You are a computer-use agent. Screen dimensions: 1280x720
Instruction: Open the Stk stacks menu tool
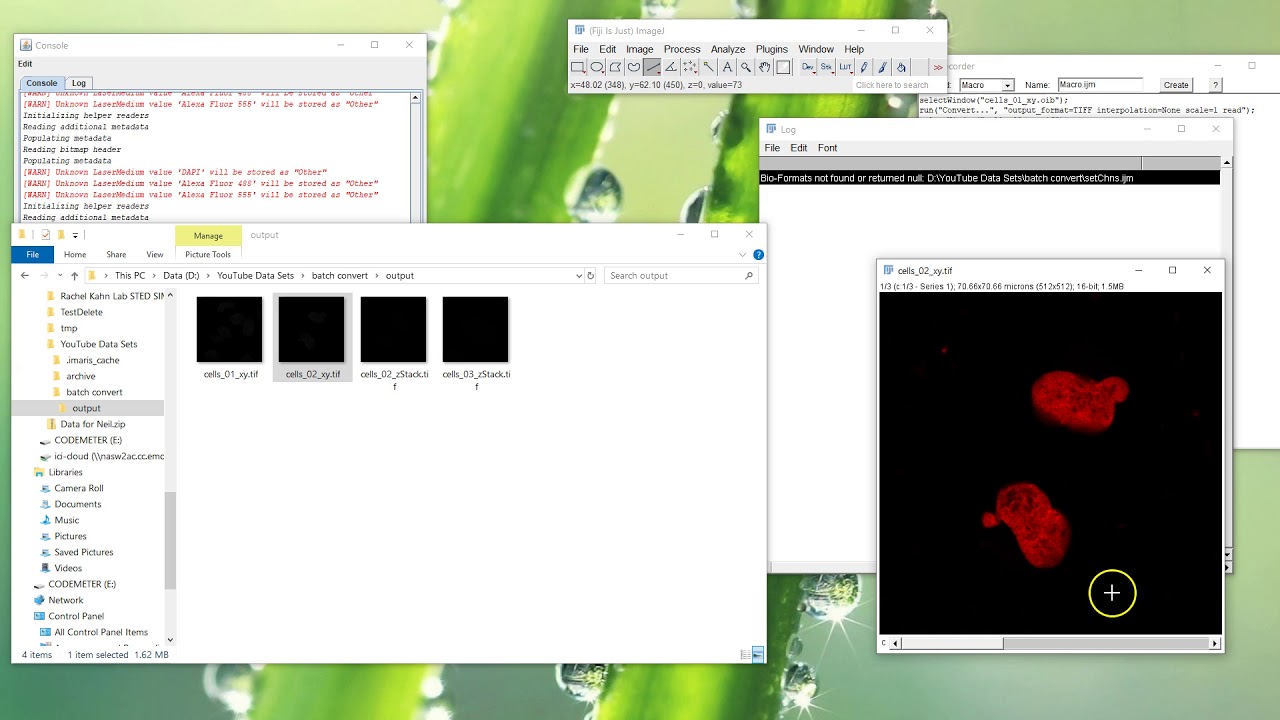tap(826, 67)
